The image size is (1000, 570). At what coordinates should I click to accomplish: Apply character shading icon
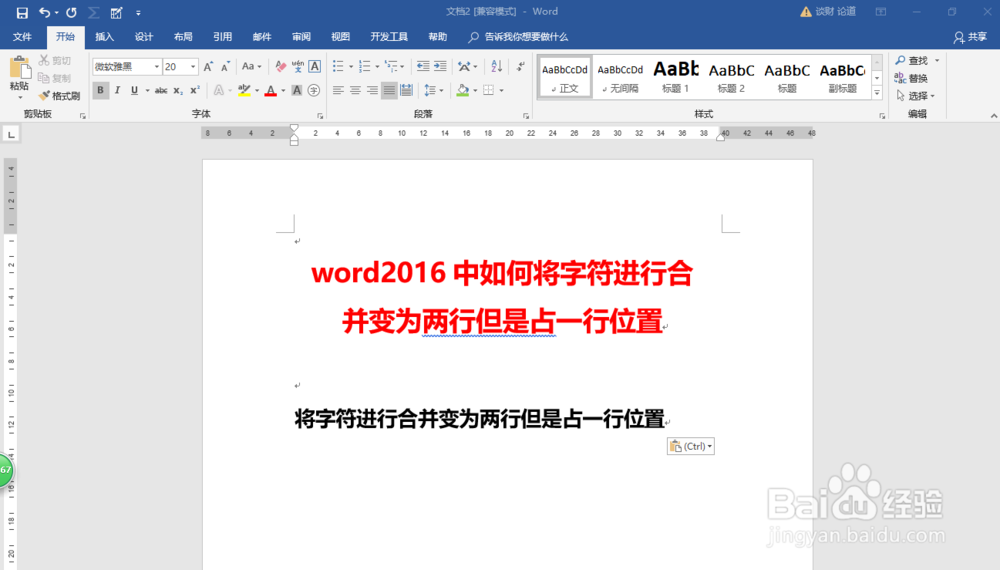[x=297, y=91]
